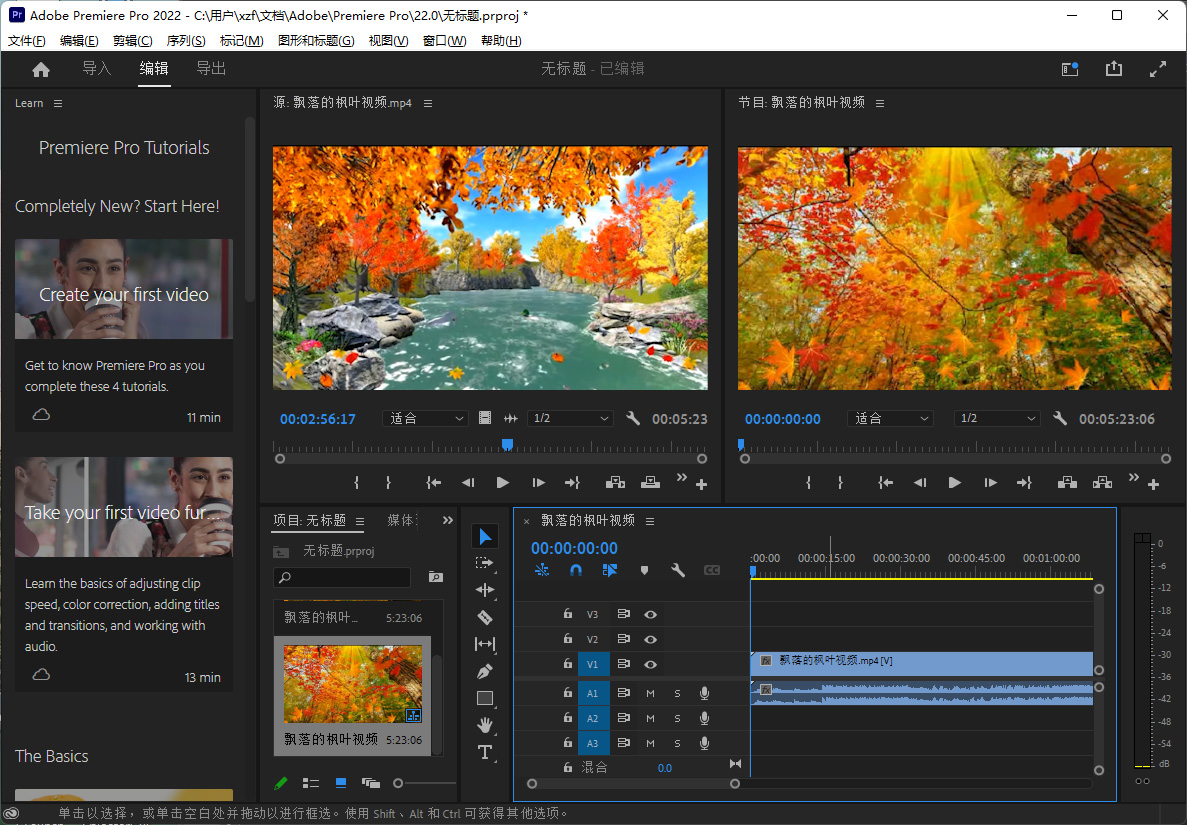Click the Project panel zoom slider handle
The width and height of the screenshot is (1187, 825).
click(398, 783)
